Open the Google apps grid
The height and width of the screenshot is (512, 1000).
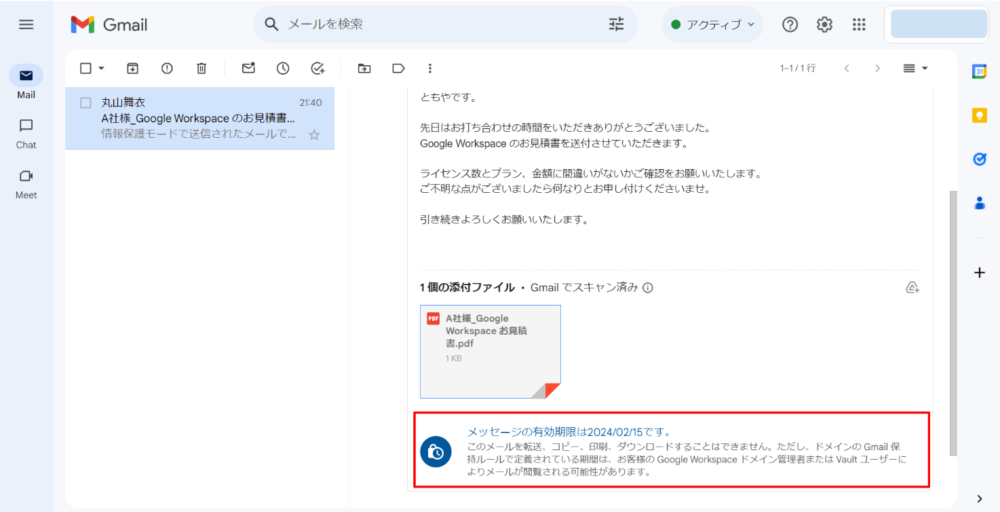859,25
